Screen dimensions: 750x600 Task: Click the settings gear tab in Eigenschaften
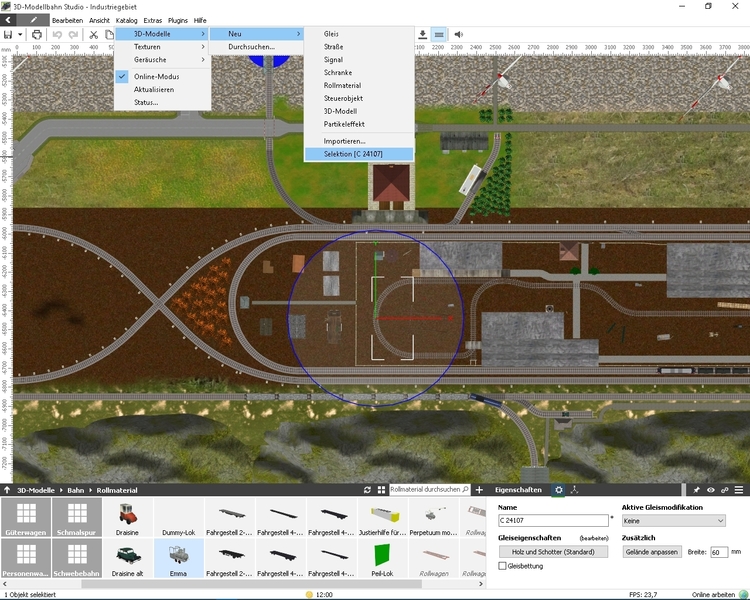tap(559, 490)
